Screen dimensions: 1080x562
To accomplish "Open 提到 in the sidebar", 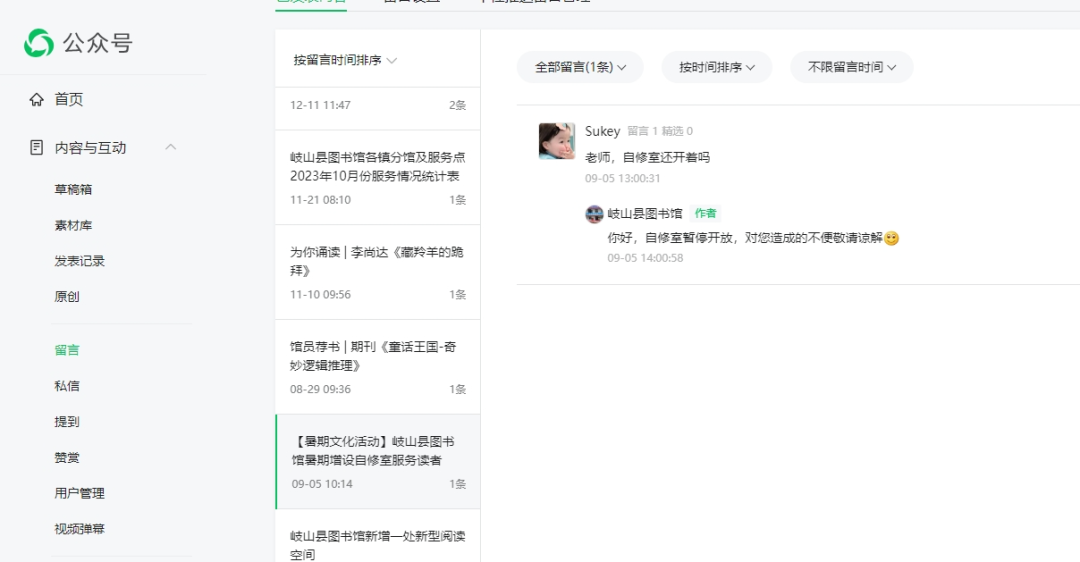I will pyautogui.click(x=67, y=422).
